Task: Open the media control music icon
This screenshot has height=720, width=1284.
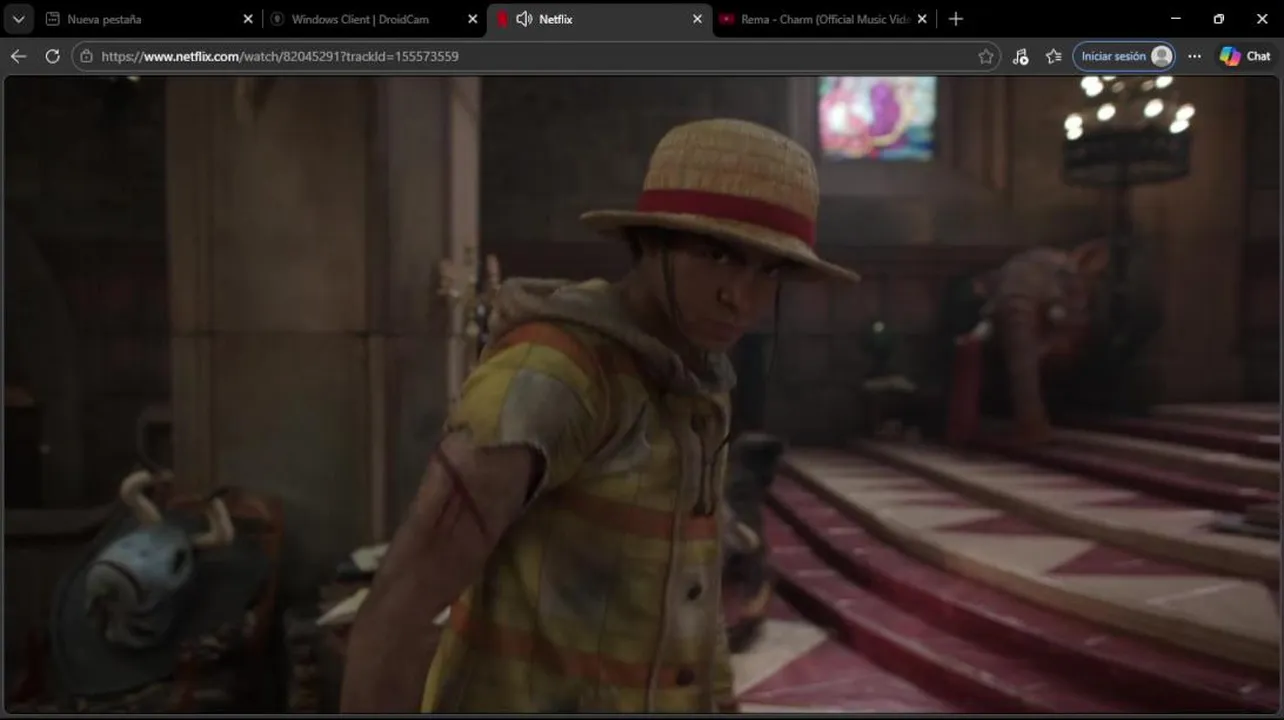Action: pos(1020,56)
